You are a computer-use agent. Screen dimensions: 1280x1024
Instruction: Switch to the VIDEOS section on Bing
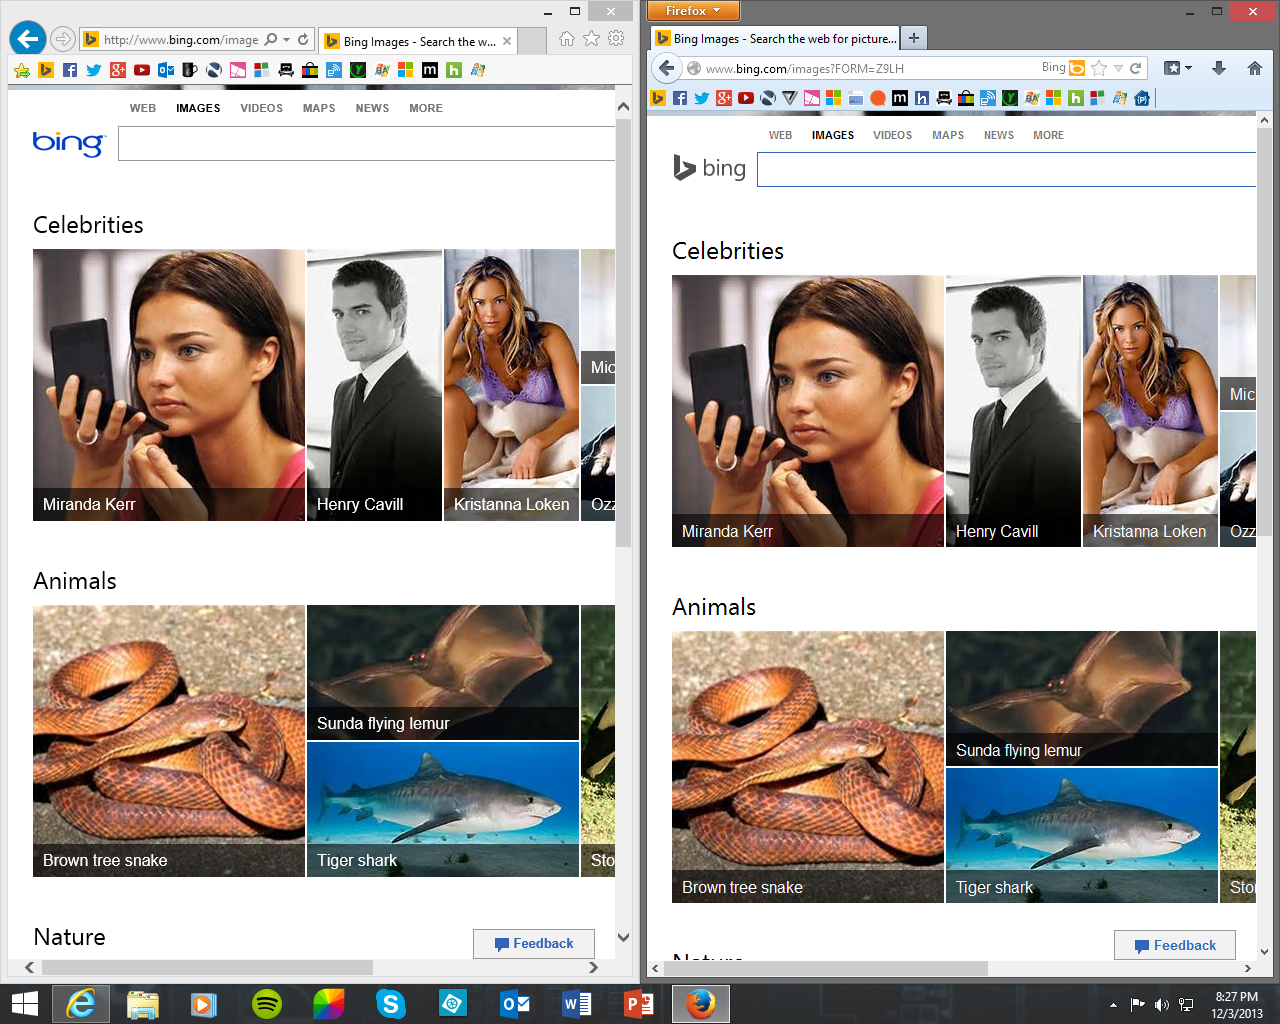coord(892,135)
